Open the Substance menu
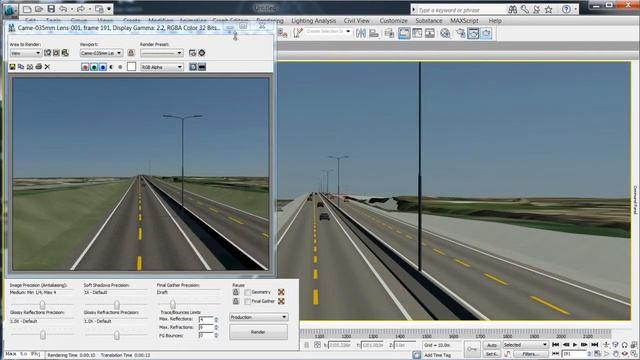640x360 pixels. point(429,20)
